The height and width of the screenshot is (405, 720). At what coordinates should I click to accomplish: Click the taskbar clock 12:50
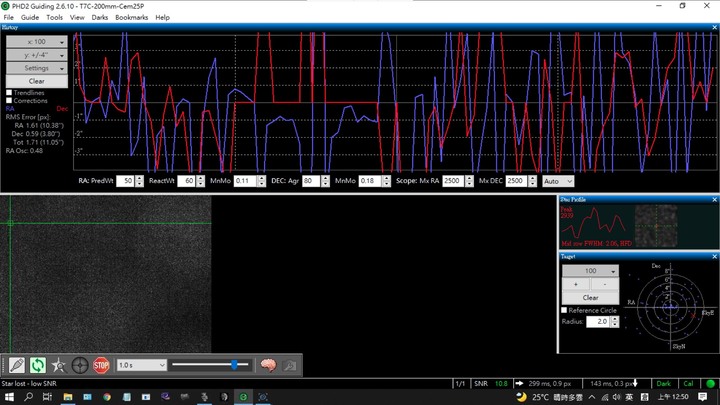point(673,397)
